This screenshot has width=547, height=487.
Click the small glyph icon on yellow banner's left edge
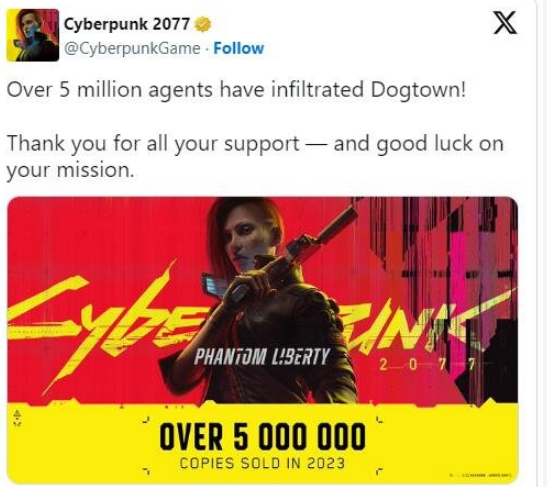(x=17, y=418)
